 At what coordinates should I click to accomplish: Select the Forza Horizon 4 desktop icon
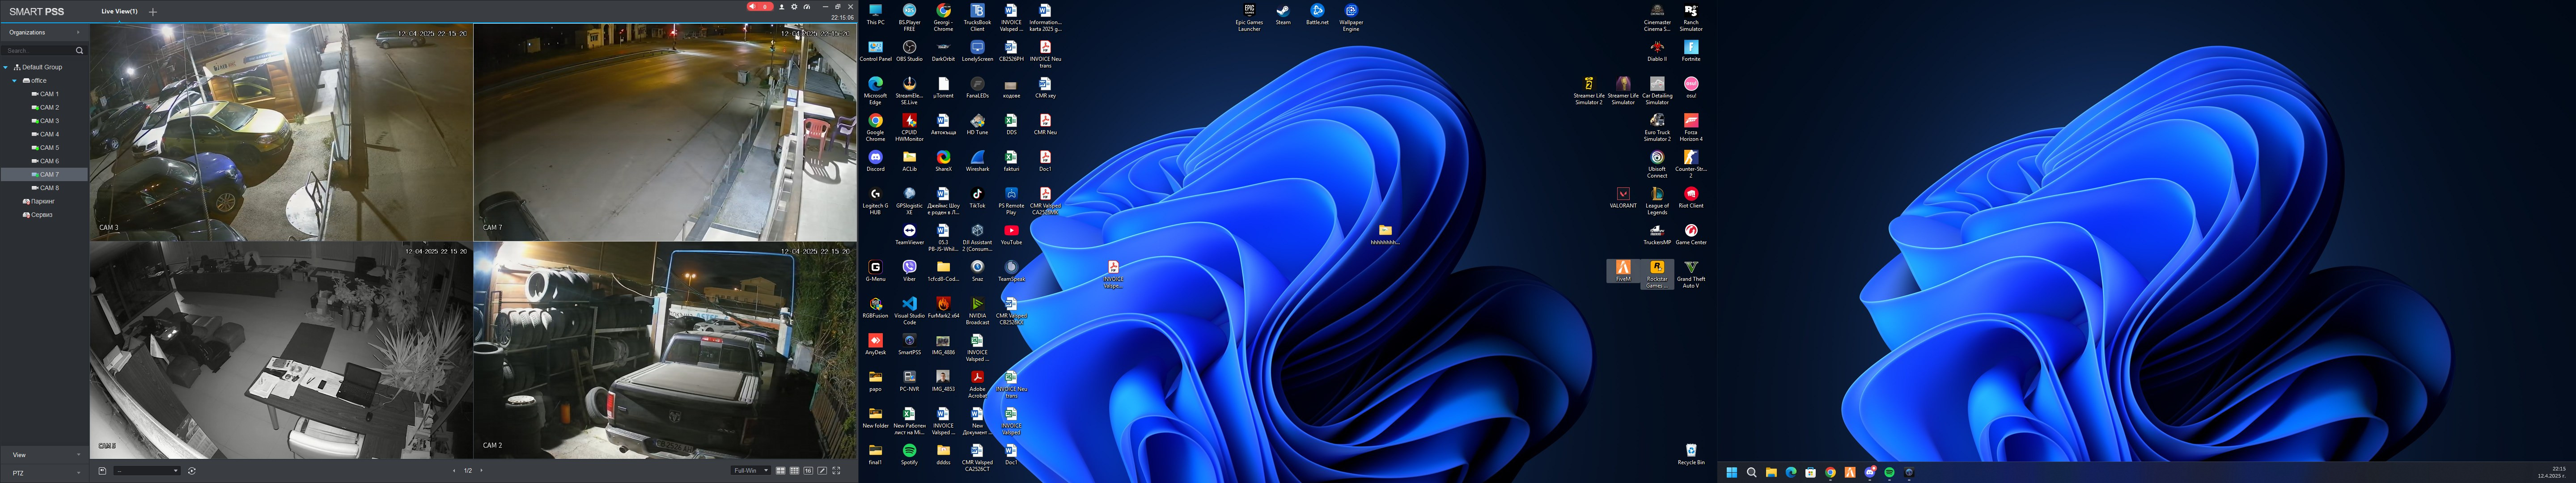tap(1691, 128)
